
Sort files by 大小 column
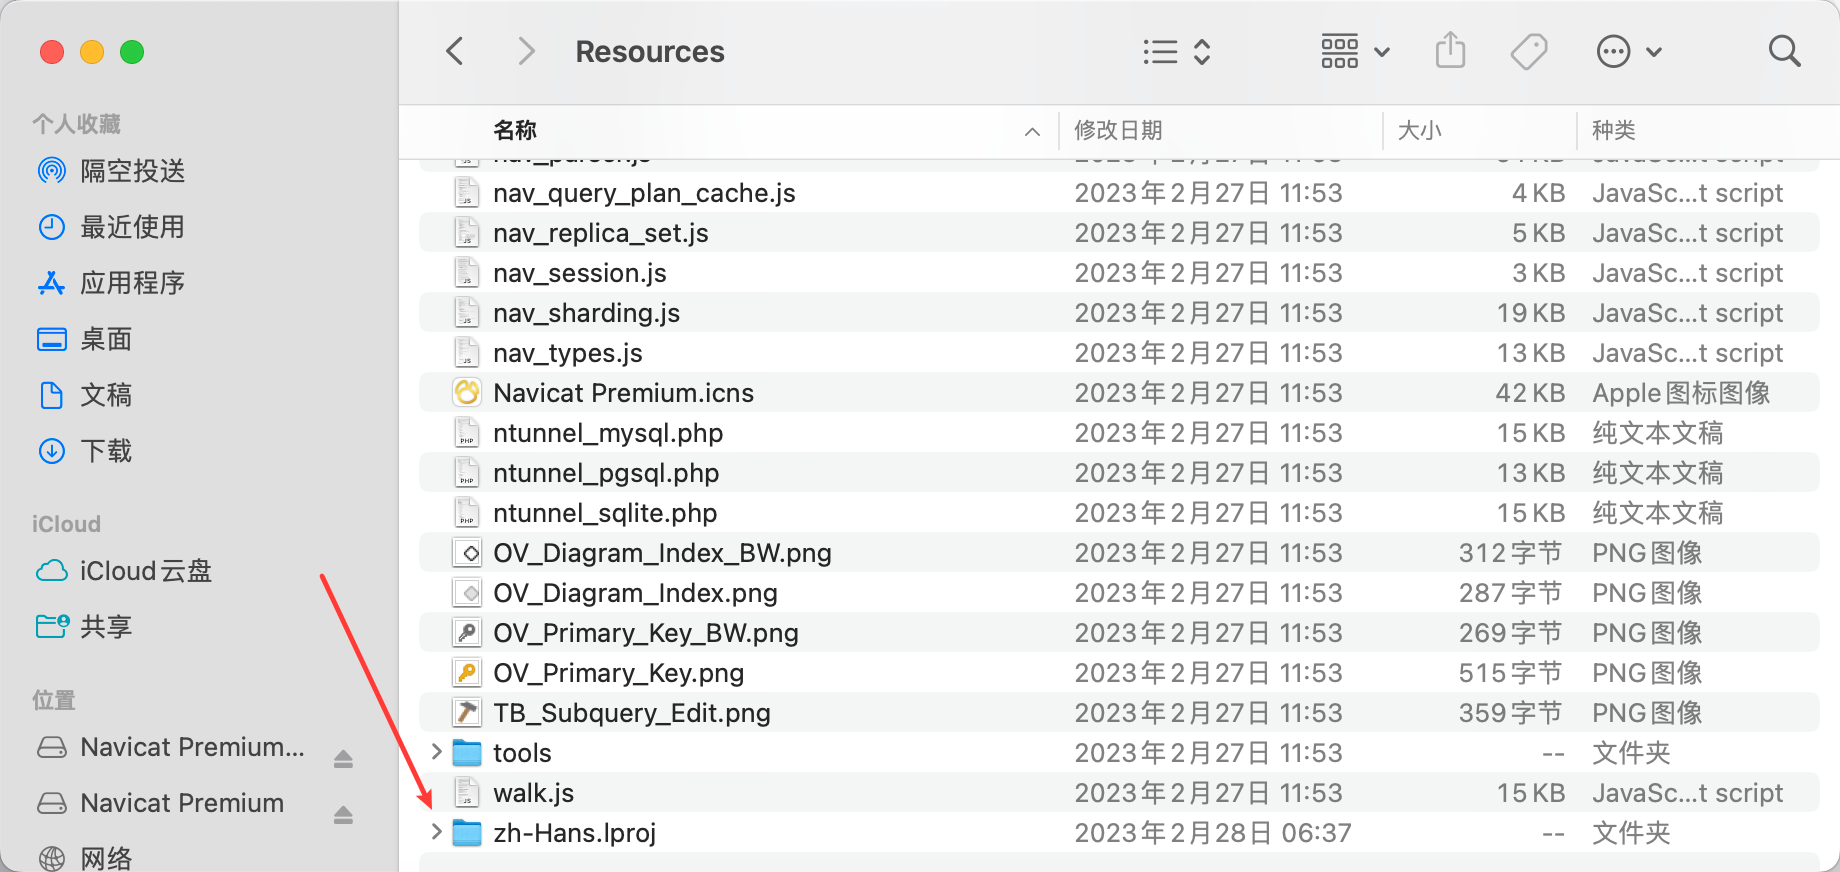pyautogui.click(x=1419, y=130)
